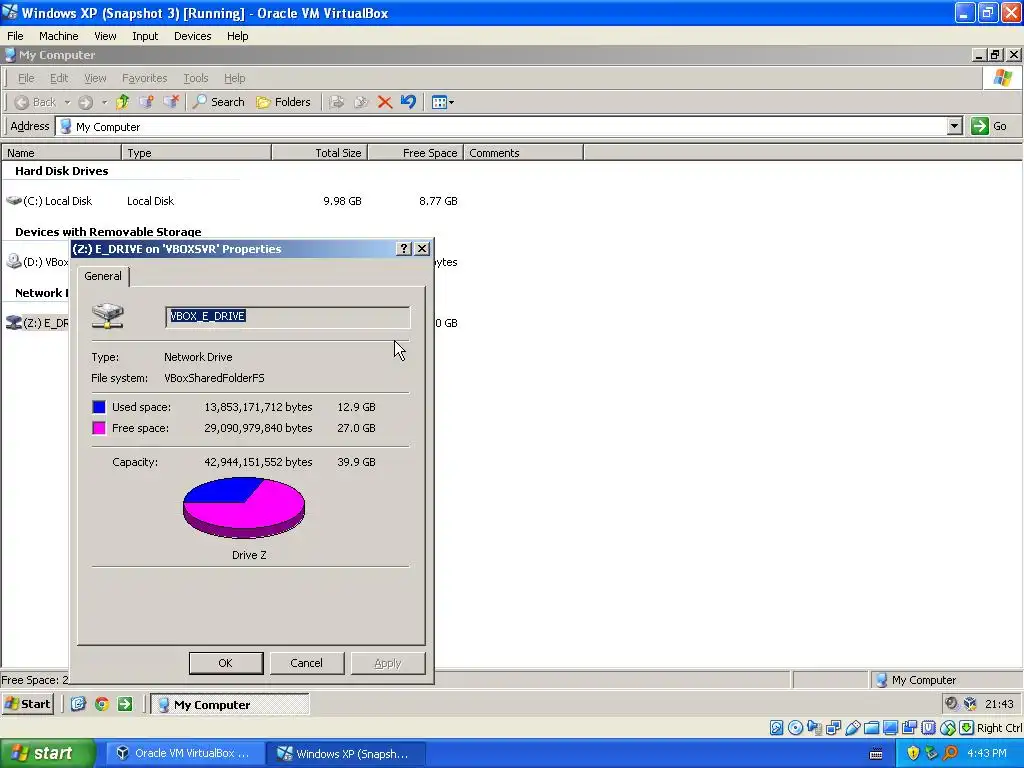The height and width of the screenshot is (768, 1024).
Task: Click the green Go button
Action: click(x=989, y=126)
